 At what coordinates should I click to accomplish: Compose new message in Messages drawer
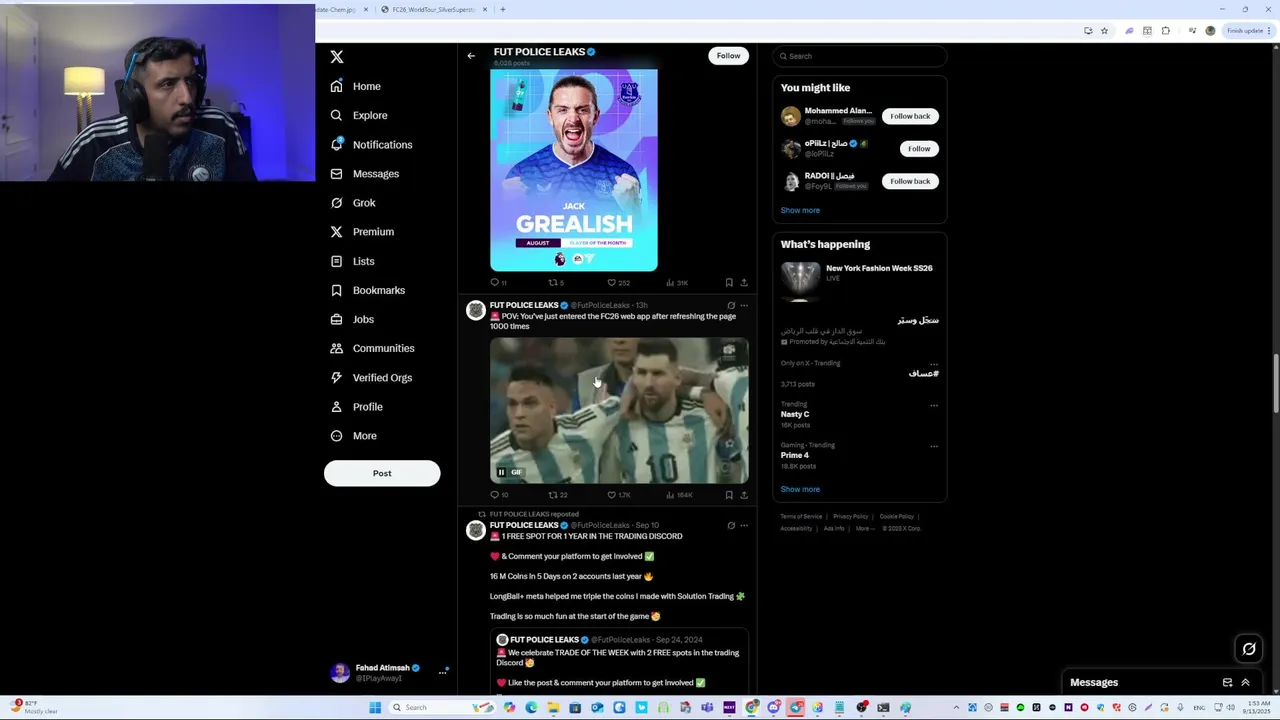pos(1227,682)
